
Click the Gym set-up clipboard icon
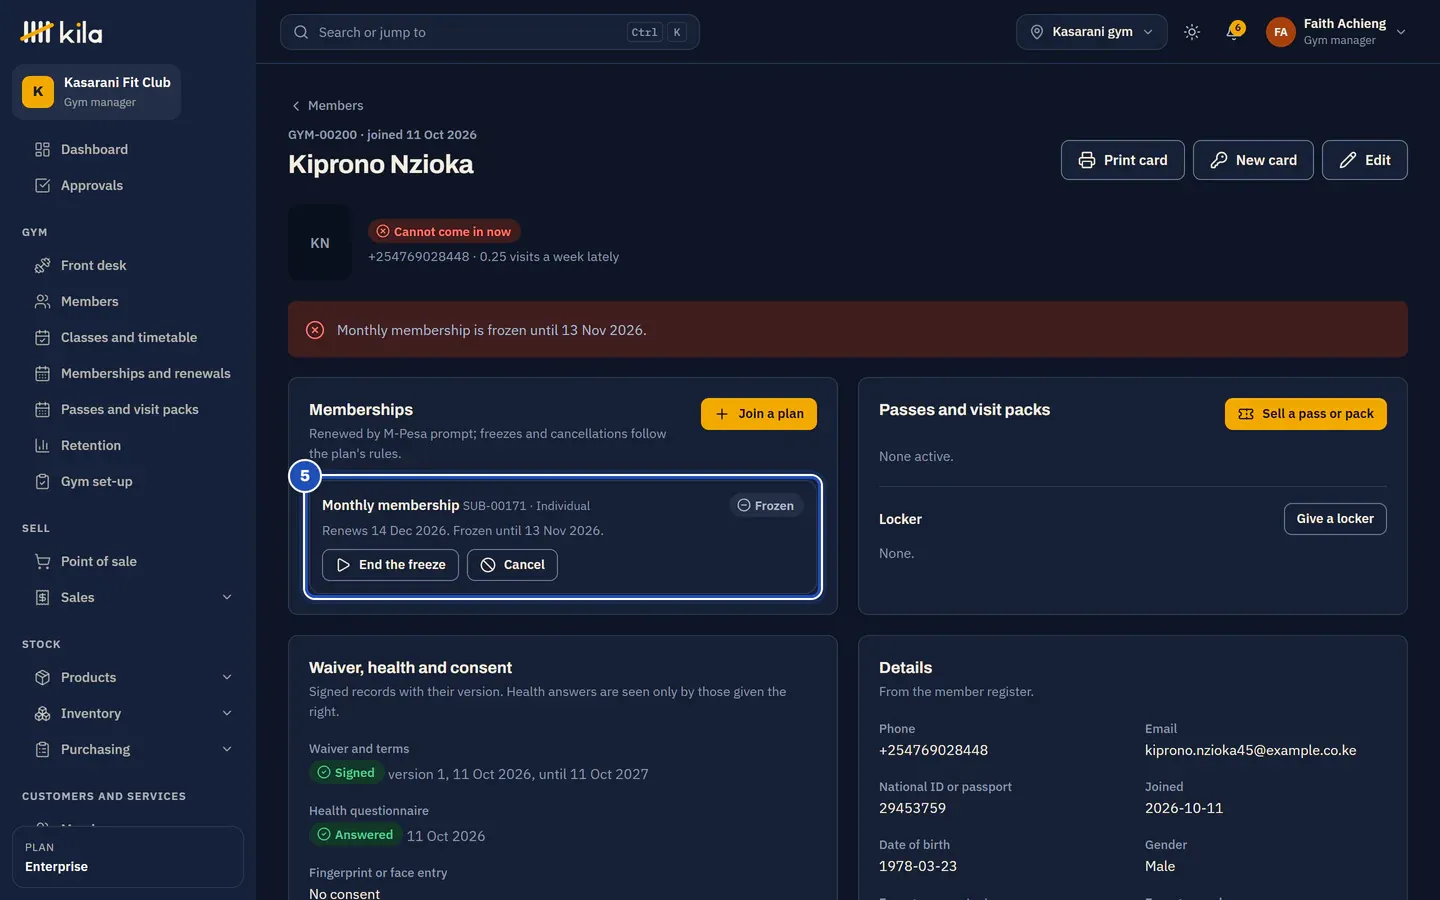pos(42,481)
